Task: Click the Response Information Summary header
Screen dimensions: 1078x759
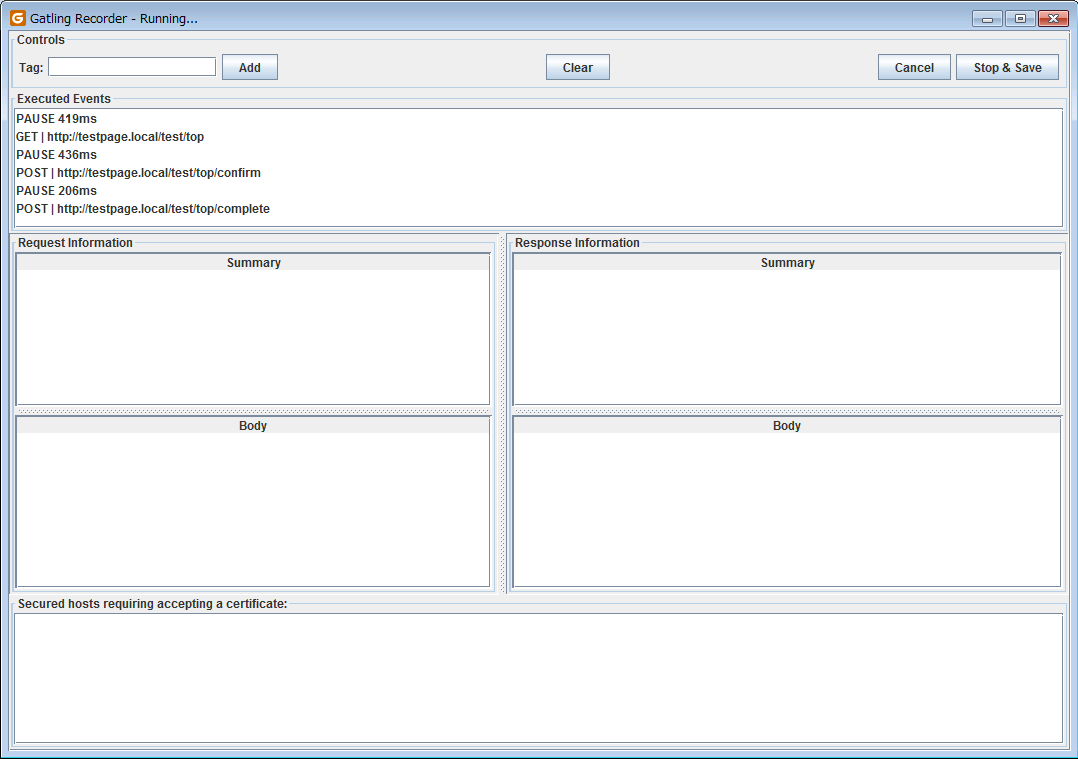Action: (787, 263)
